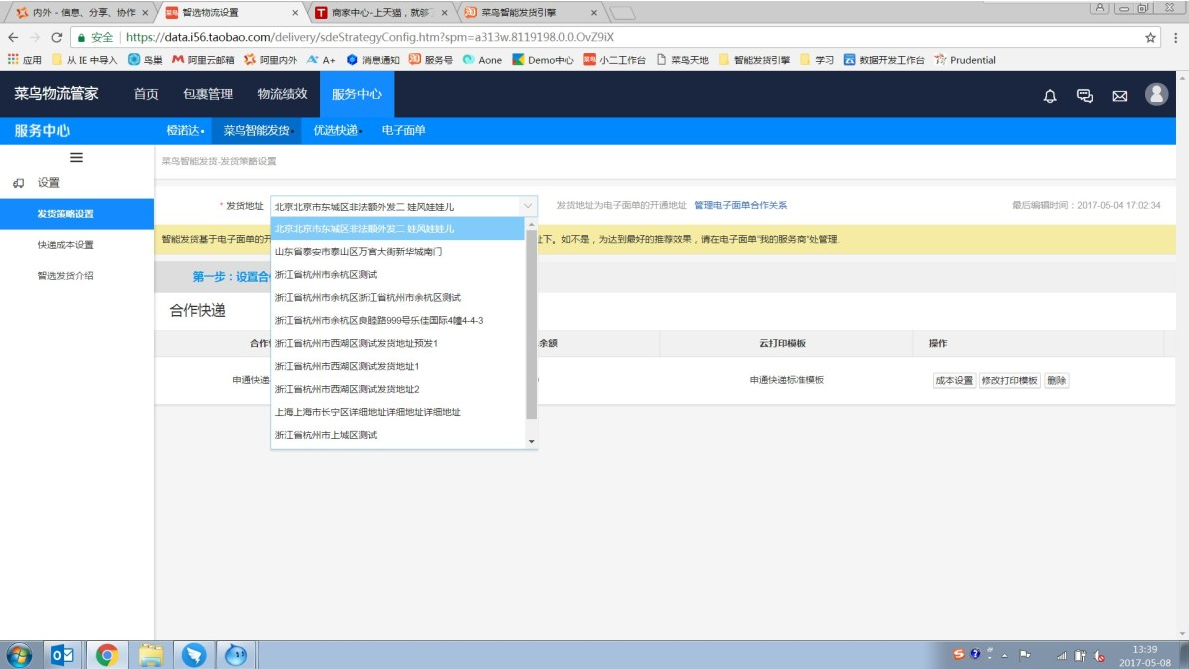Click 菜鸟物流管家 logo title
This screenshot has height=669, width=1189.
click(56, 93)
